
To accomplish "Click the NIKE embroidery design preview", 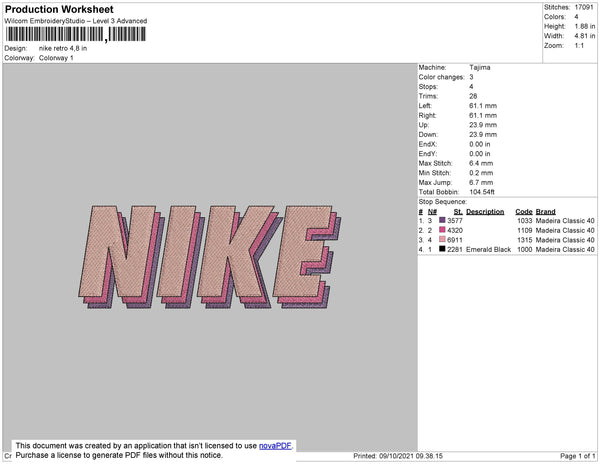I will (210, 257).
